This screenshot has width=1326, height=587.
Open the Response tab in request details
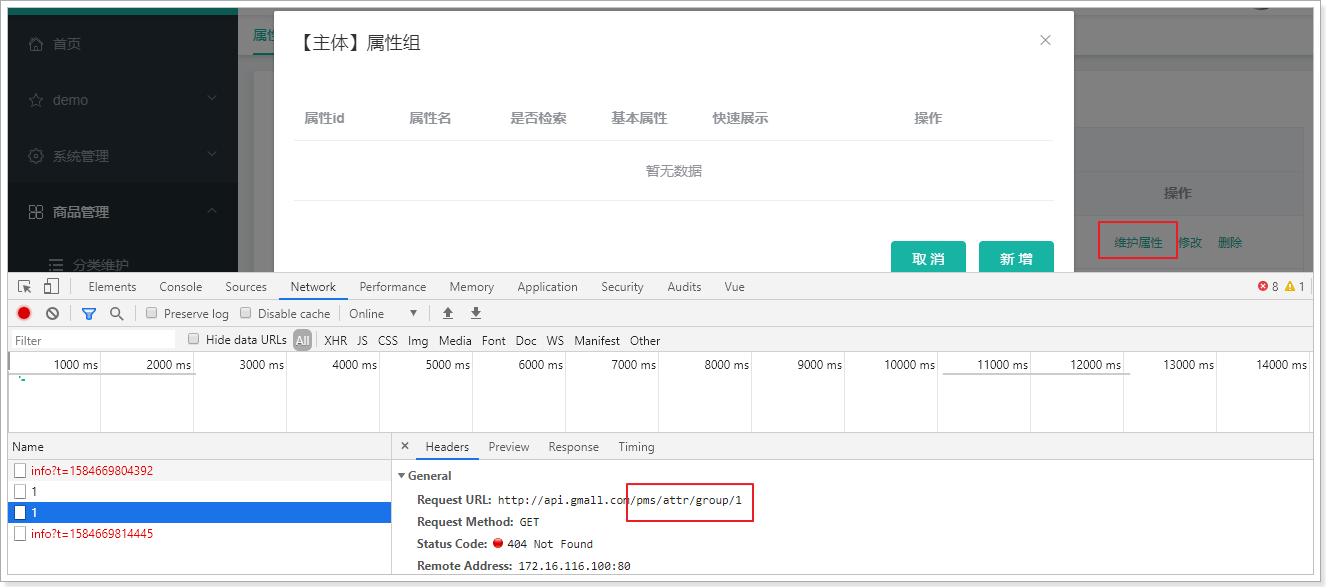(573, 447)
